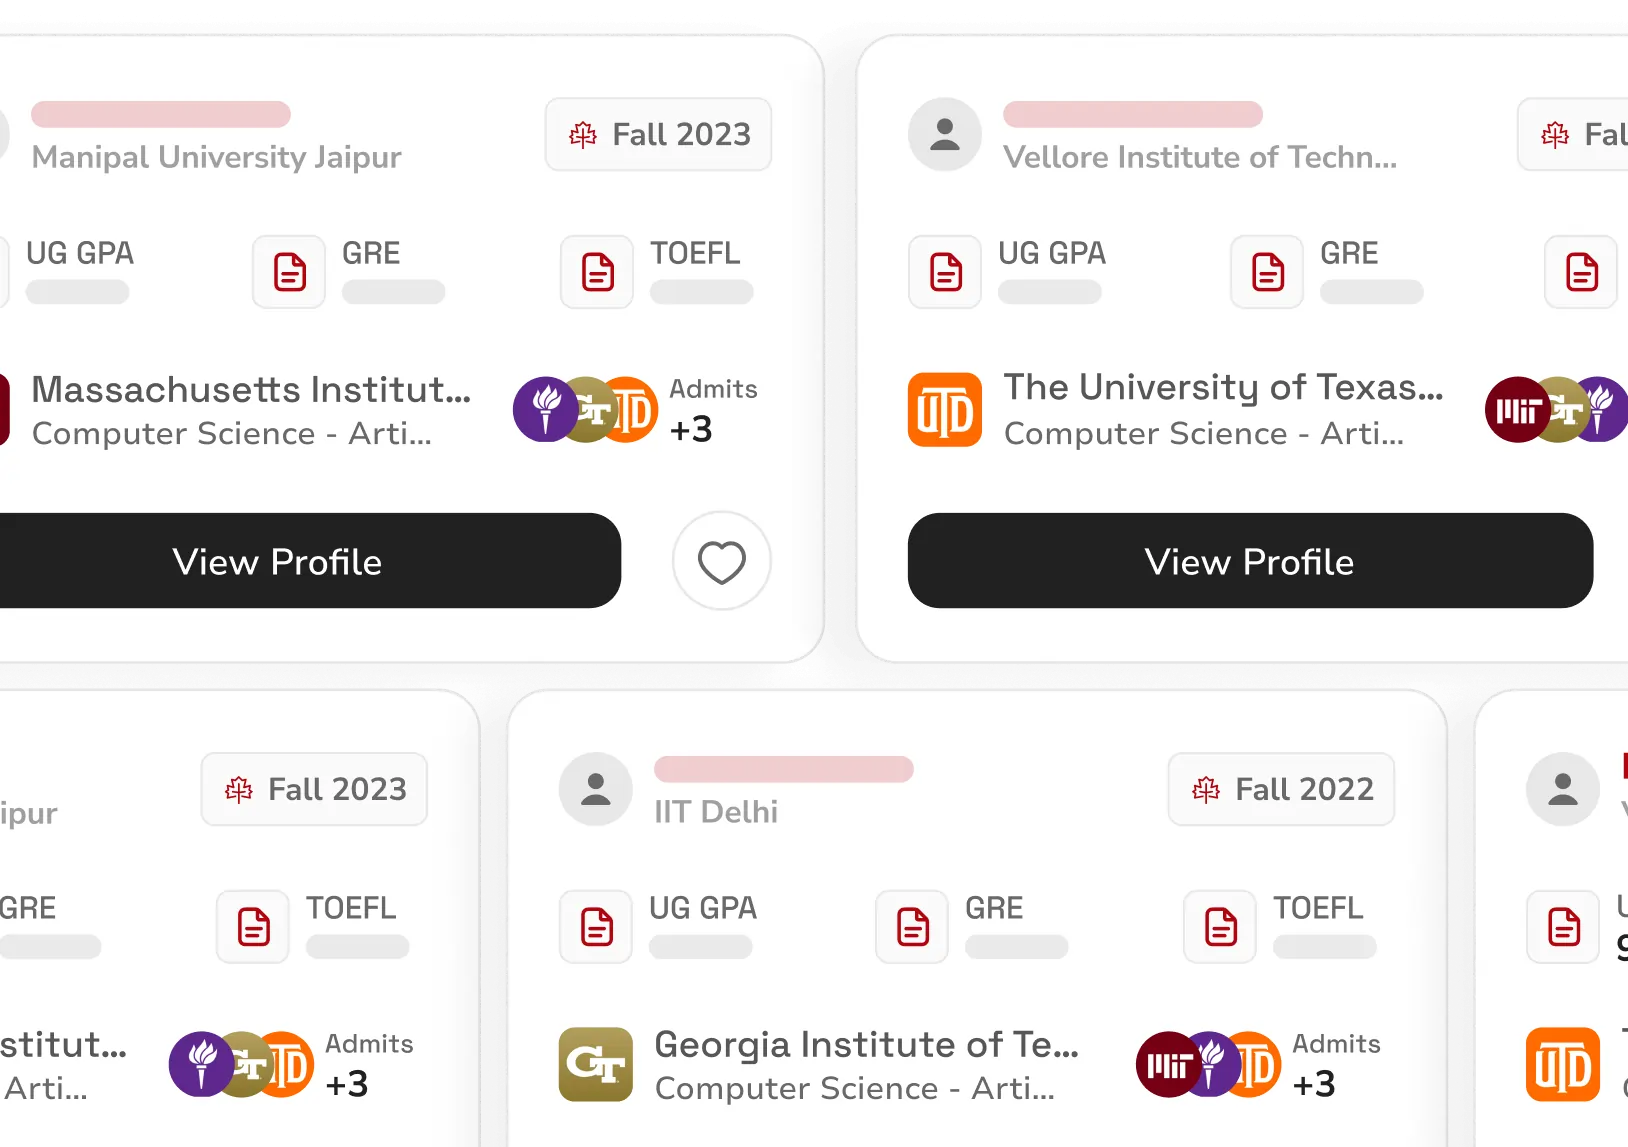Expand Admits +3 on the IIT Delhi card
The height and width of the screenshot is (1147, 1628).
[x=1335, y=1065]
